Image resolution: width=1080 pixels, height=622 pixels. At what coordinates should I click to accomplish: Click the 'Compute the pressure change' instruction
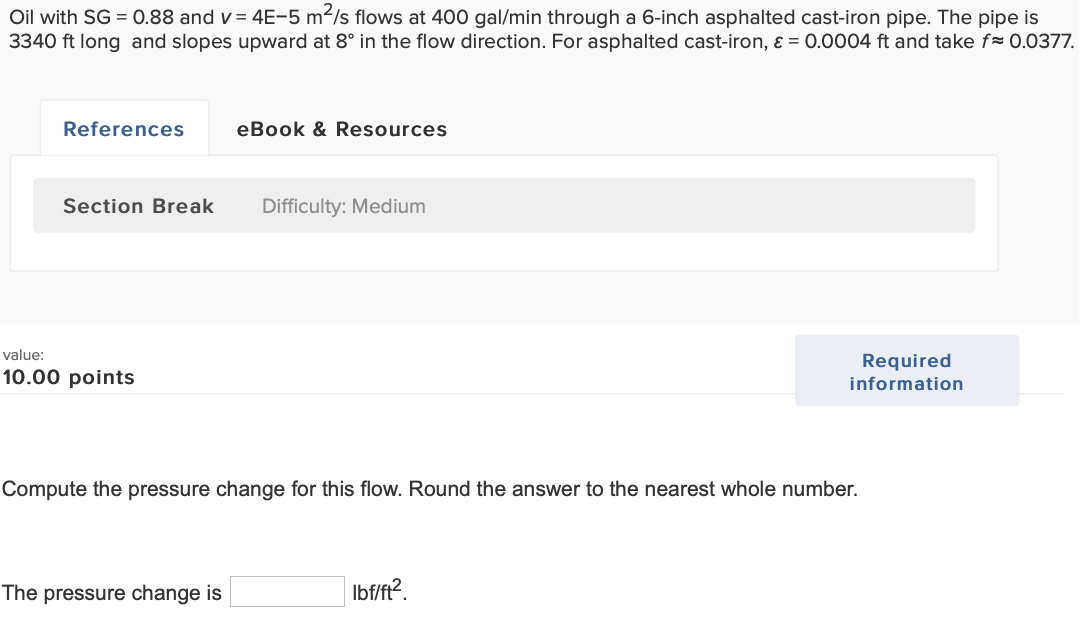(x=430, y=489)
